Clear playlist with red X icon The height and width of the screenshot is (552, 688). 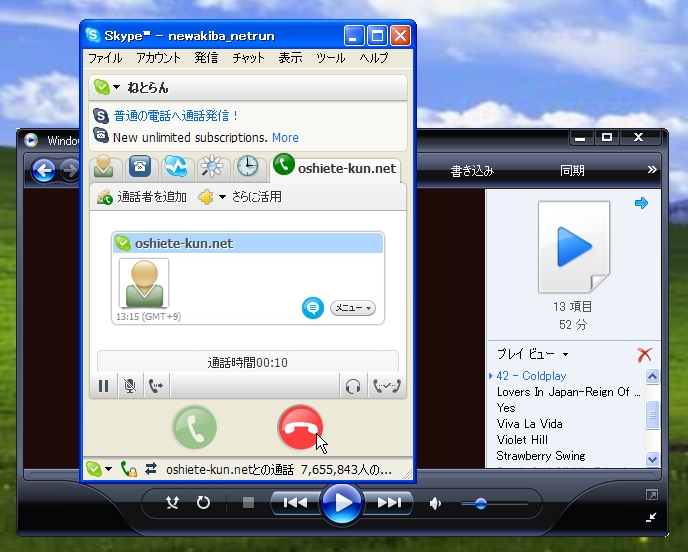pyautogui.click(x=644, y=355)
